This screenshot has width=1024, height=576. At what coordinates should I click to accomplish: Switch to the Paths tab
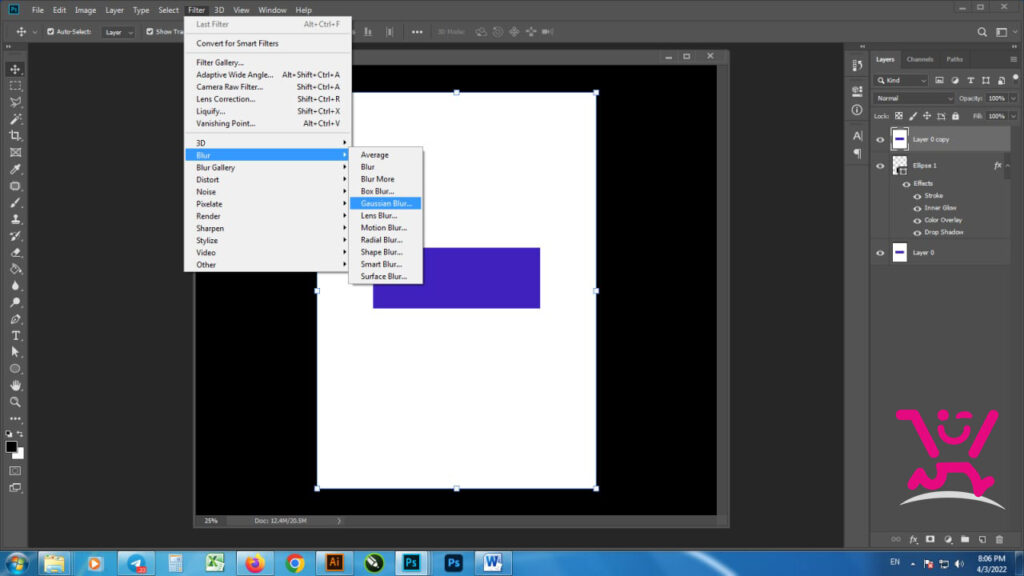pos(954,59)
